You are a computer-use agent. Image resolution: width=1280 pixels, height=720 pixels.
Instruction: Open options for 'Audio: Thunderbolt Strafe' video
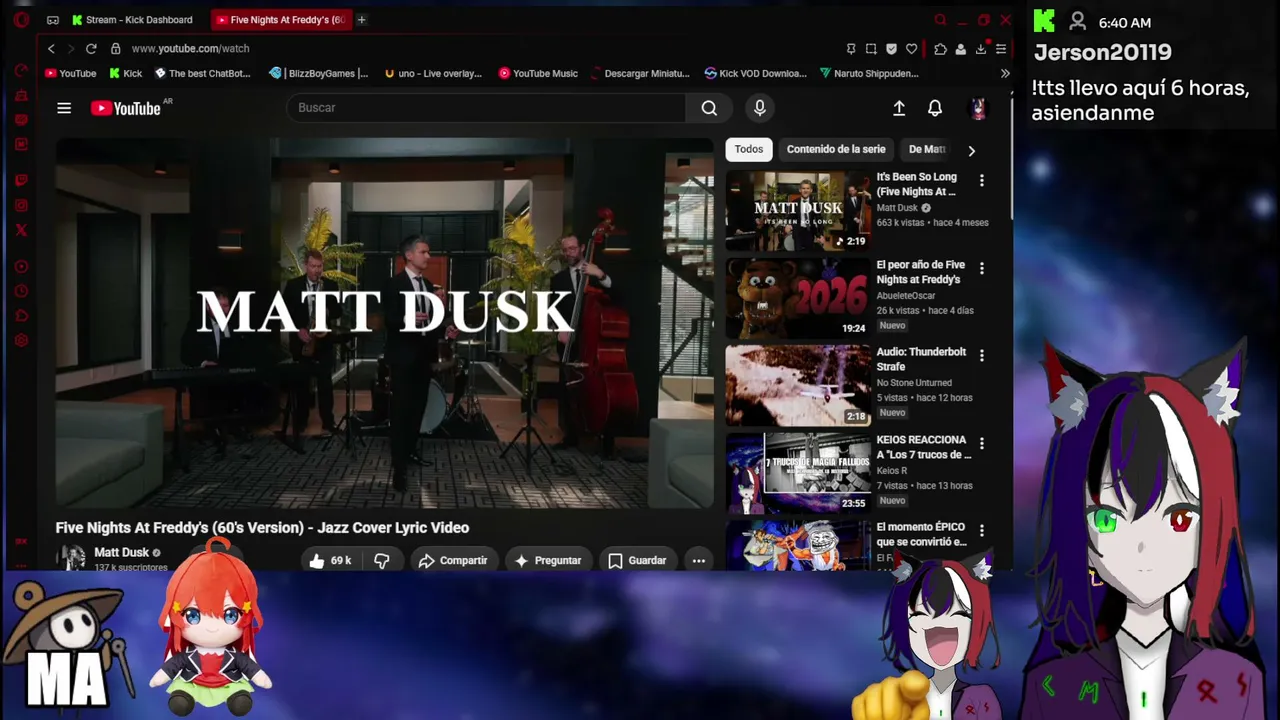[x=982, y=356]
